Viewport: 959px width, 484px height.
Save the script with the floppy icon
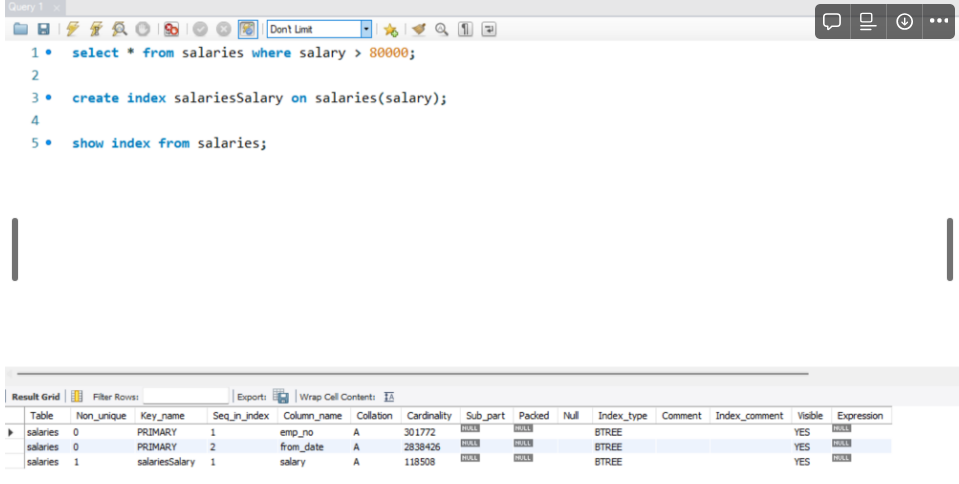pyautogui.click(x=43, y=29)
